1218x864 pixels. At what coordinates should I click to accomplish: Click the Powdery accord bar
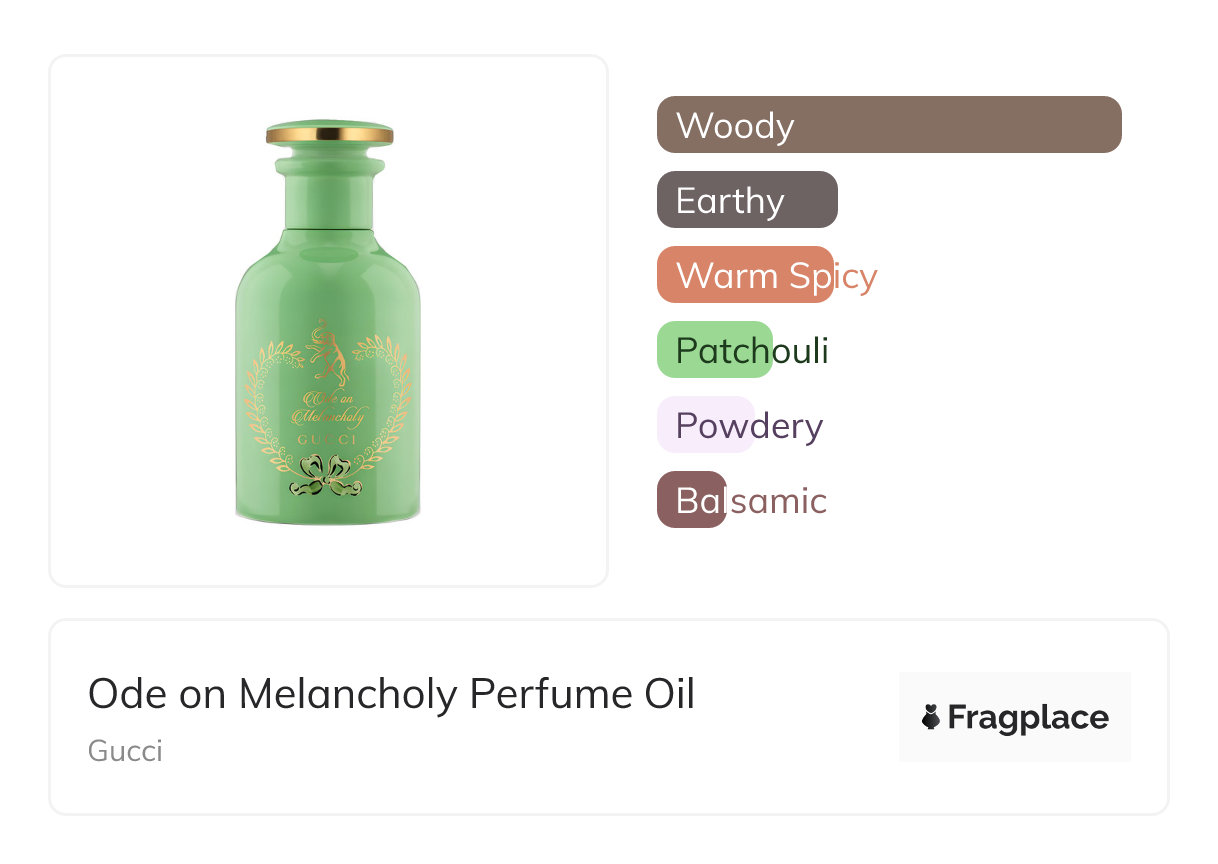(x=705, y=425)
